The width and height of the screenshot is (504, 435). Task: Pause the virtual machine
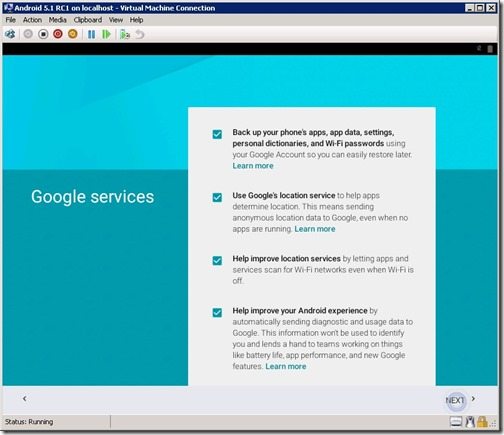coord(91,34)
